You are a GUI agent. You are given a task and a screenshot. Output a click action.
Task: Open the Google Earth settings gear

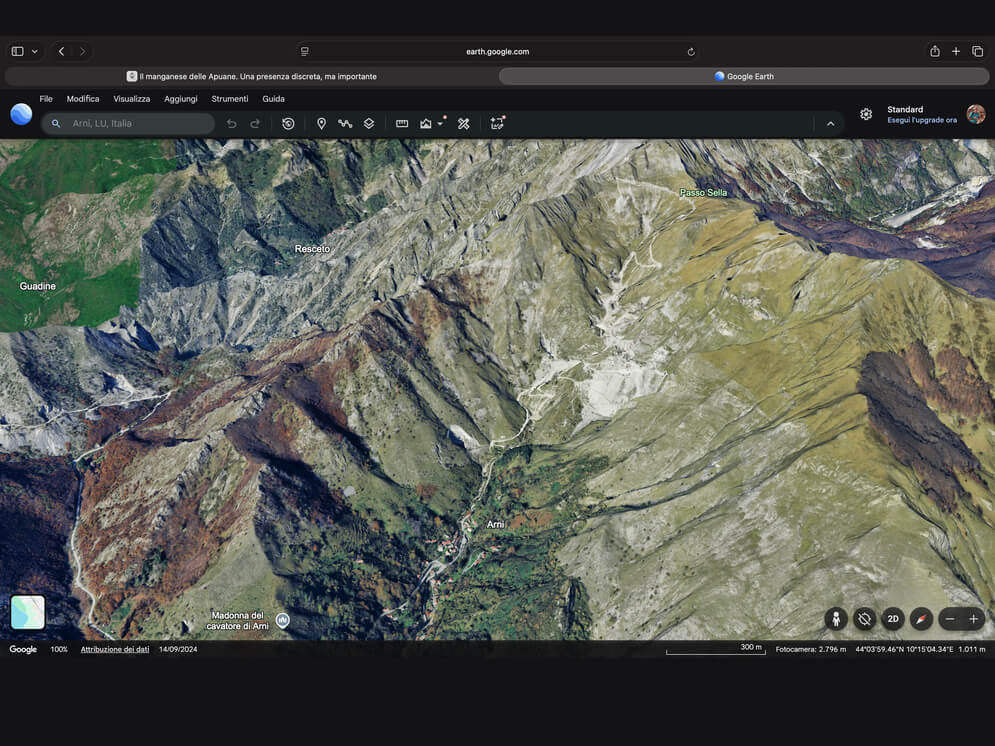(866, 114)
